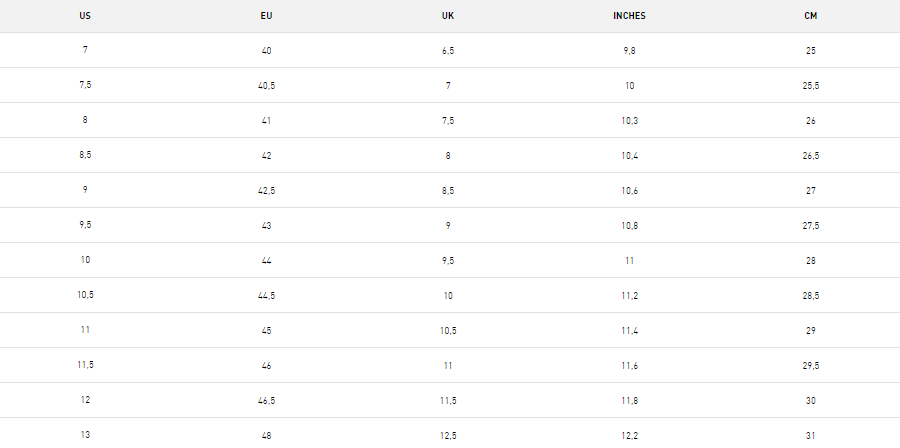This screenshot has height=448, width=900.
Task: Click the CM column header
Action: pyautogui.click(x=810, y=16)
